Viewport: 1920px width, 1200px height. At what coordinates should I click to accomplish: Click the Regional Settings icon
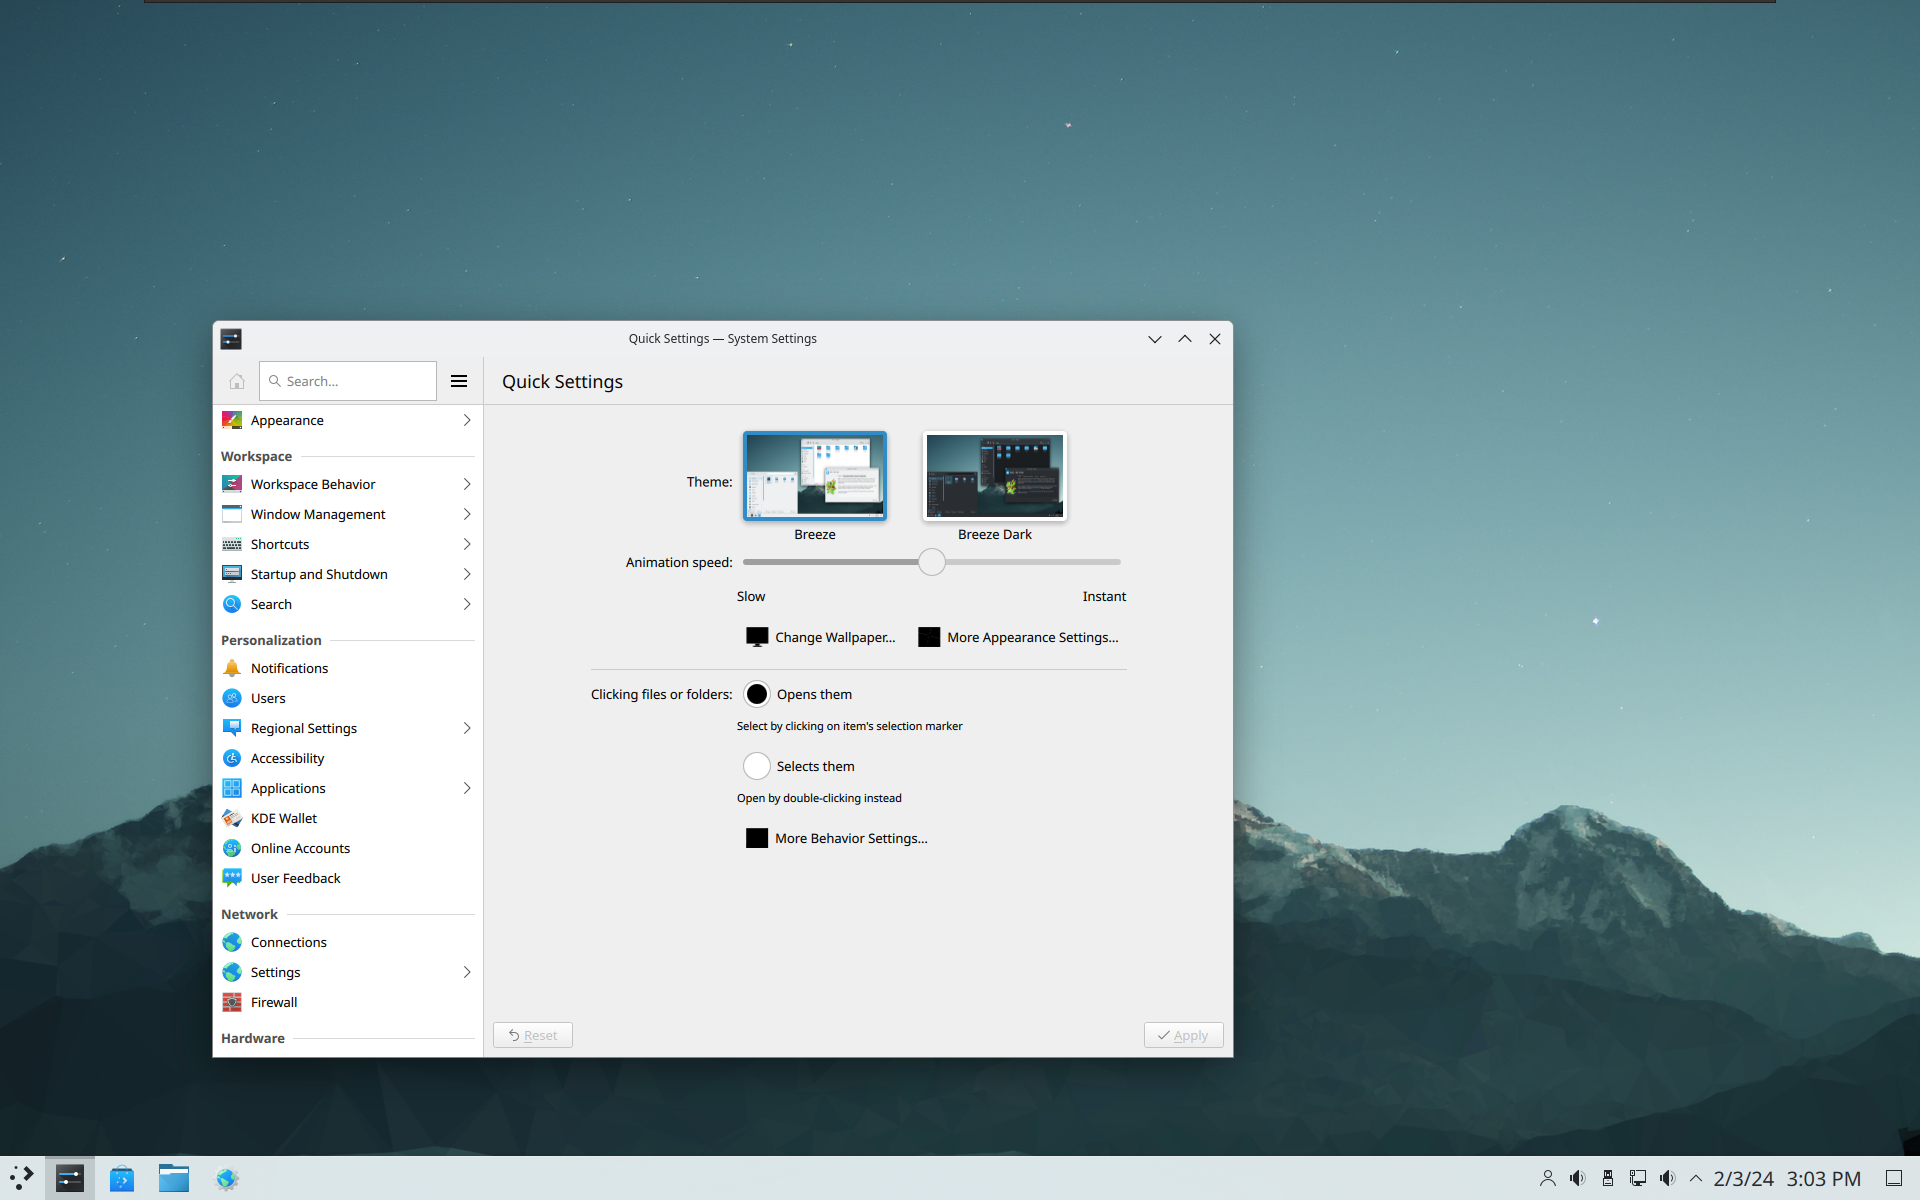232,728
